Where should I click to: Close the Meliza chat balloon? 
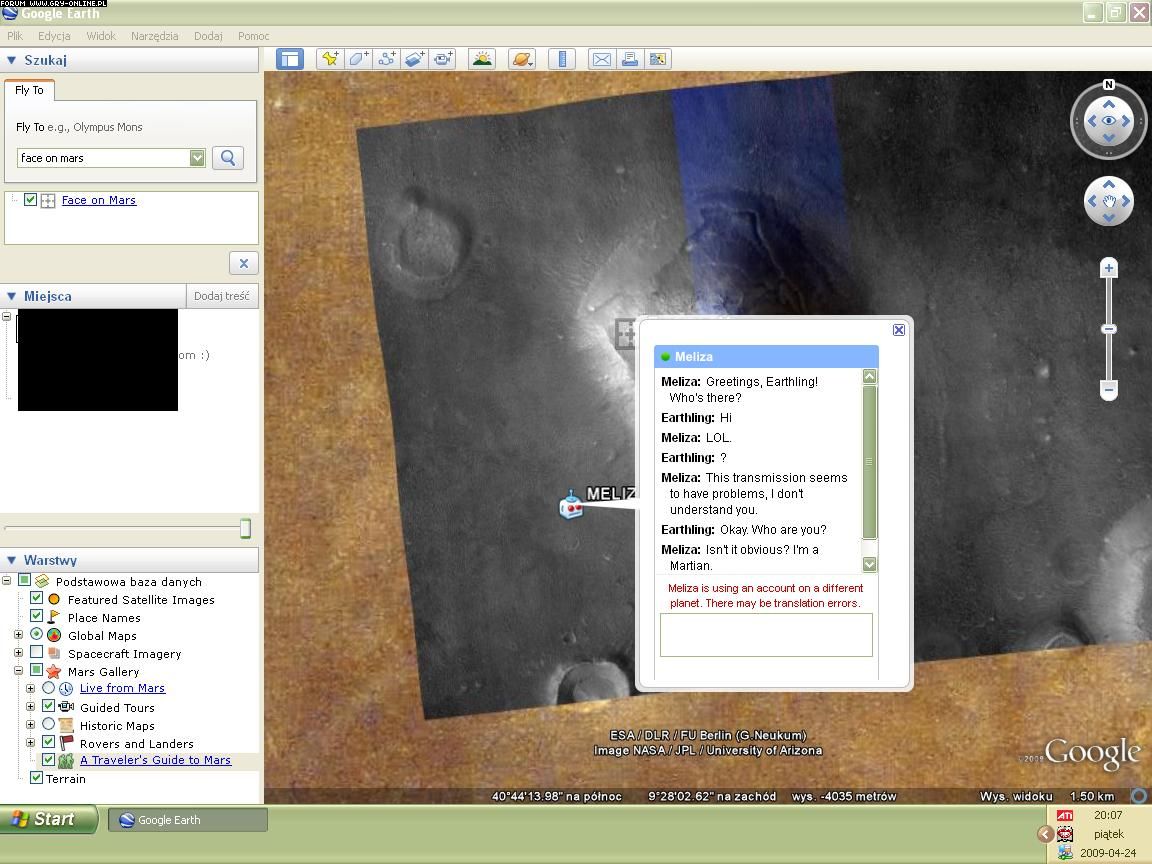pyautogui.click(x=899, y=330)
